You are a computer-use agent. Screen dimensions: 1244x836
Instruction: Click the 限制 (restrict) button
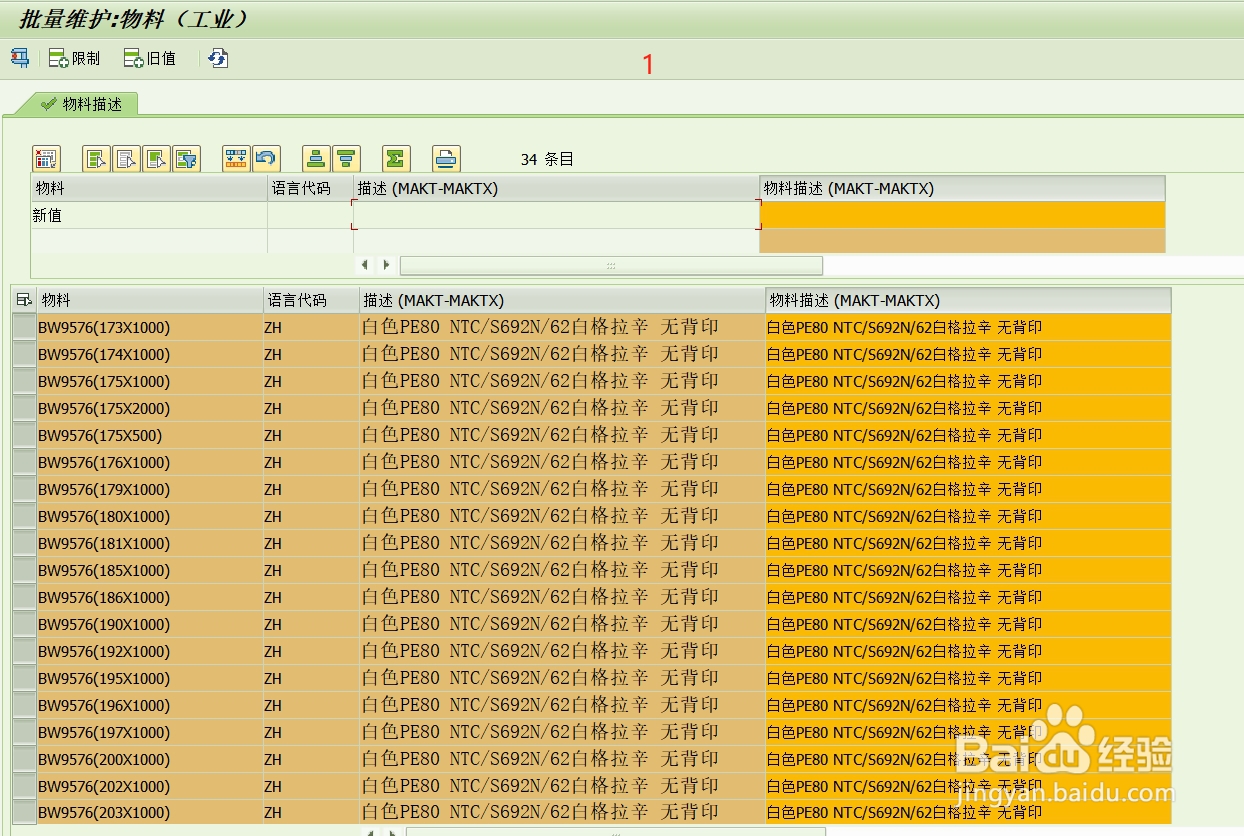pyautogui.click(x=72, y=58)
